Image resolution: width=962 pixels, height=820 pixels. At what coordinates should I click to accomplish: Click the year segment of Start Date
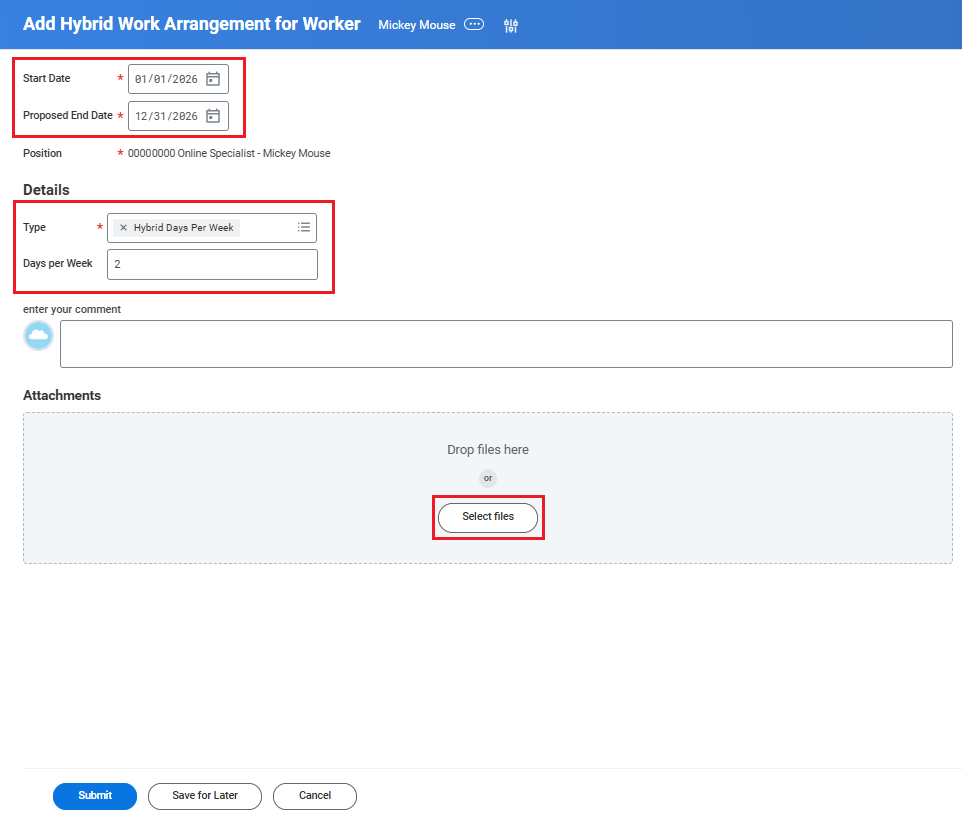click(x=185, y=79)
